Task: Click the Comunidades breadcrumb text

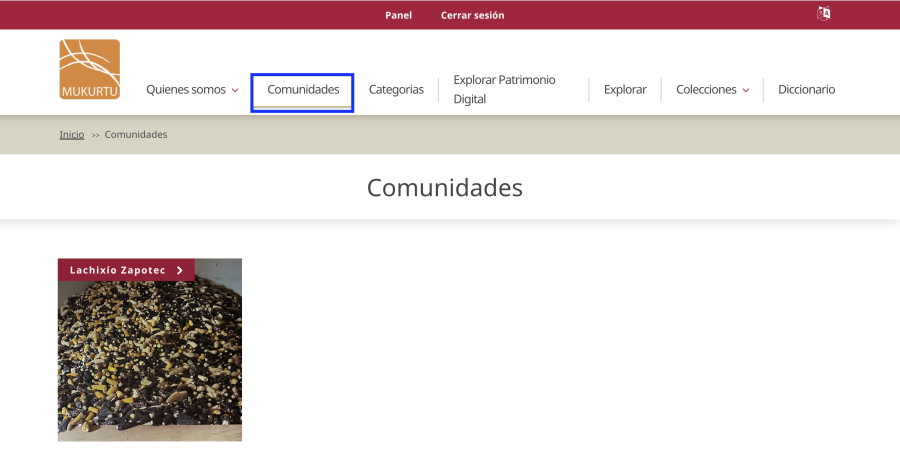Action: 136,134
